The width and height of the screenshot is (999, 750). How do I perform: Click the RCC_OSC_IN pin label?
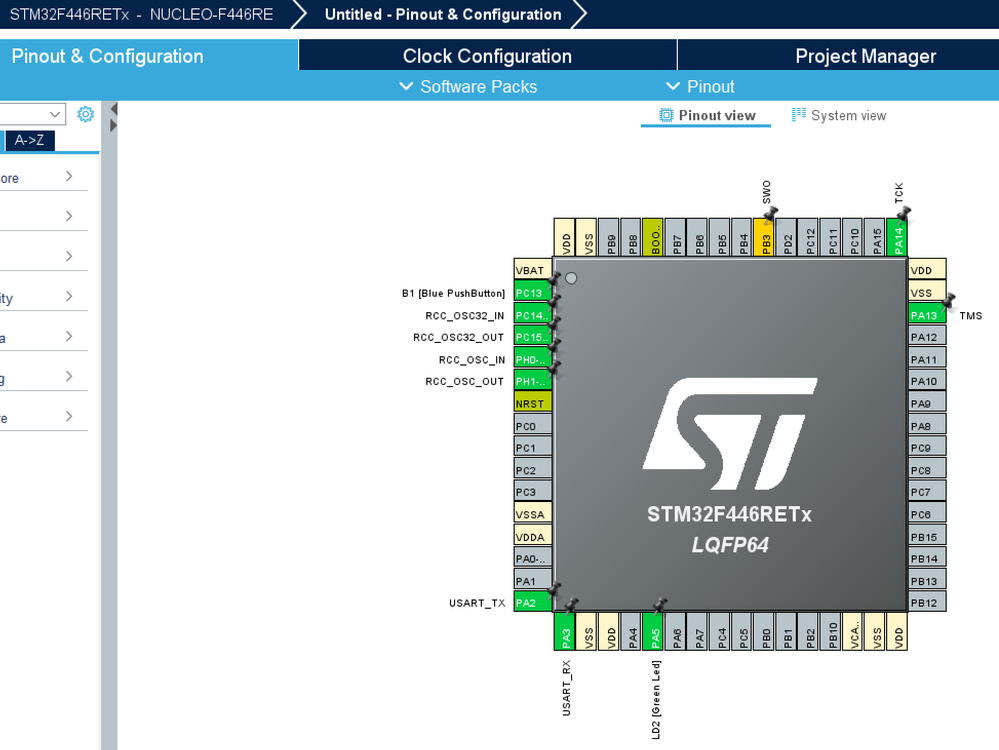coord(471,360)
